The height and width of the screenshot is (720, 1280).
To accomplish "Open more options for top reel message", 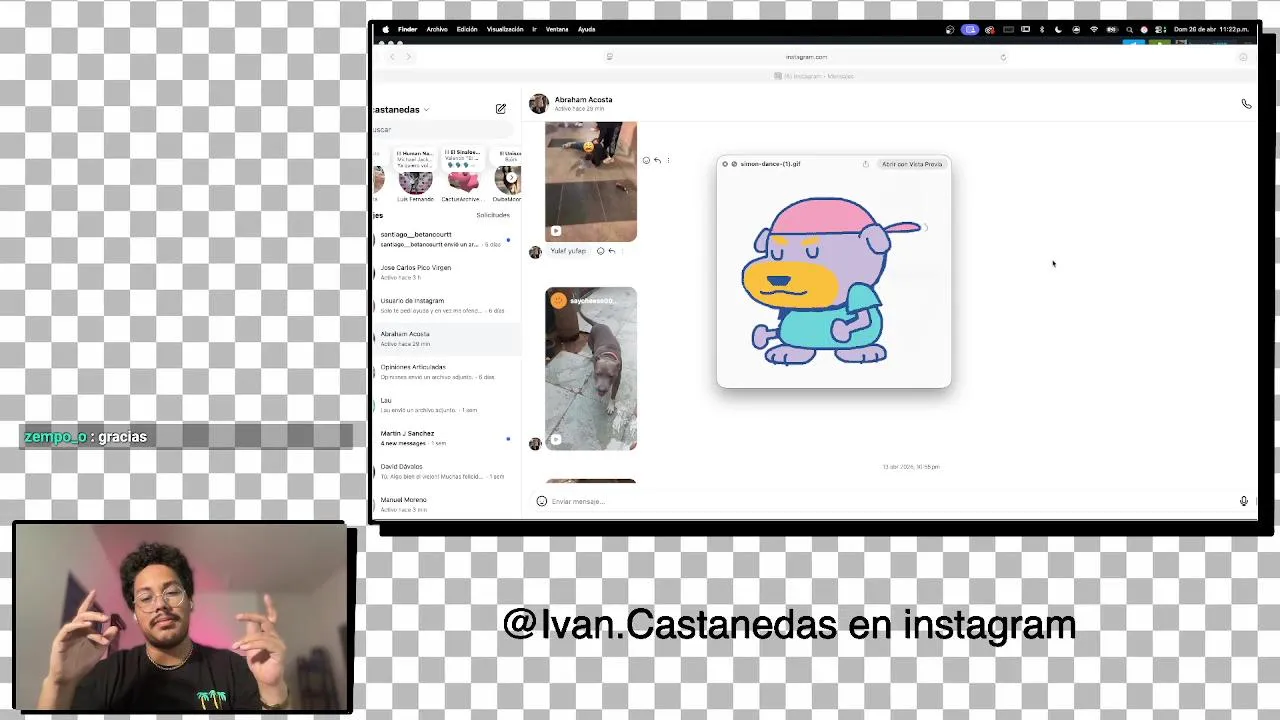I will click(x=668, y=160).
